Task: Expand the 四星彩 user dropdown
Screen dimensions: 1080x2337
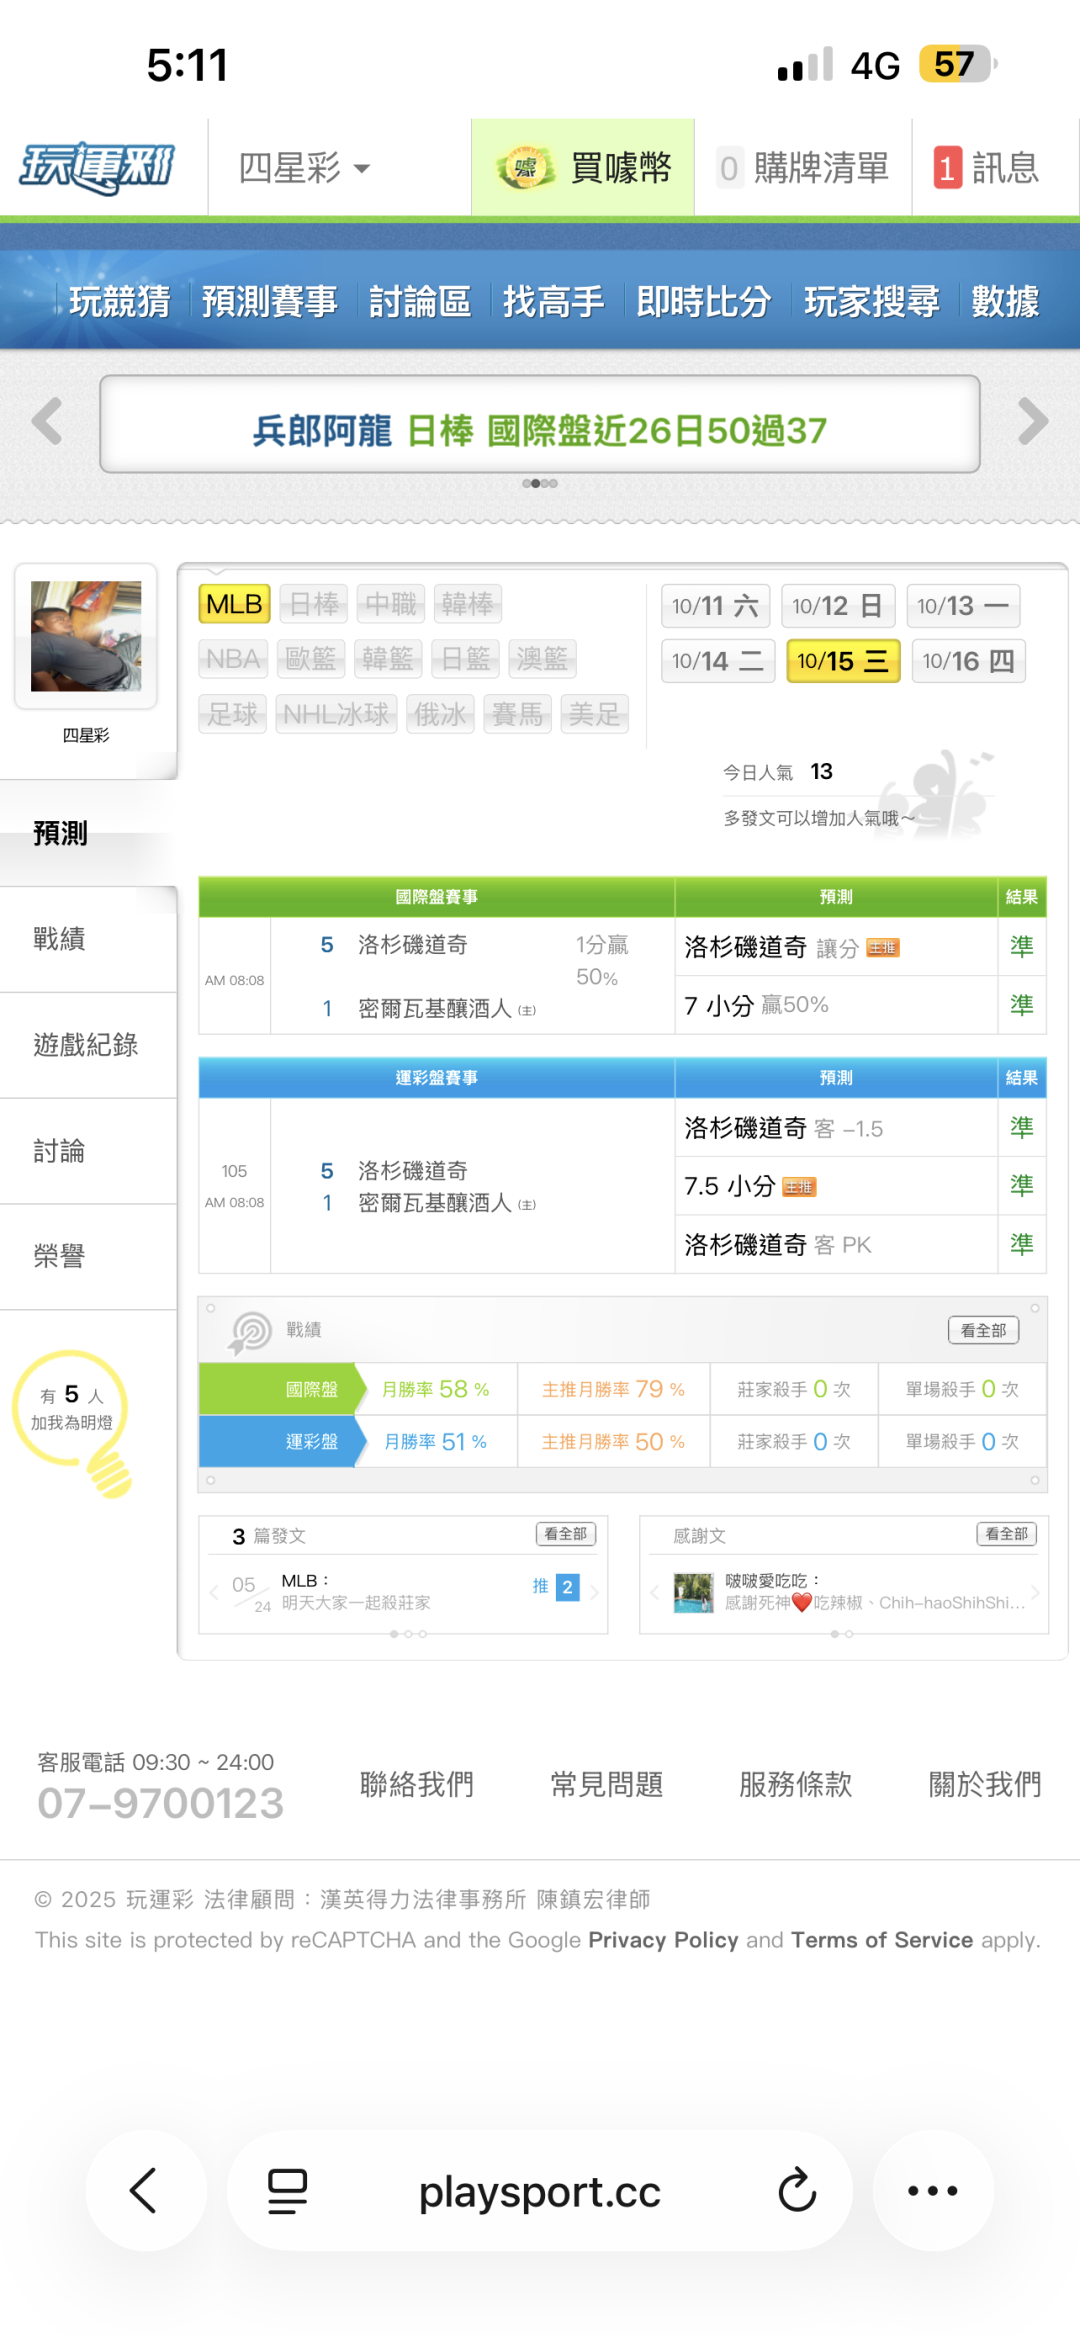Action: (x=304, y=168)
